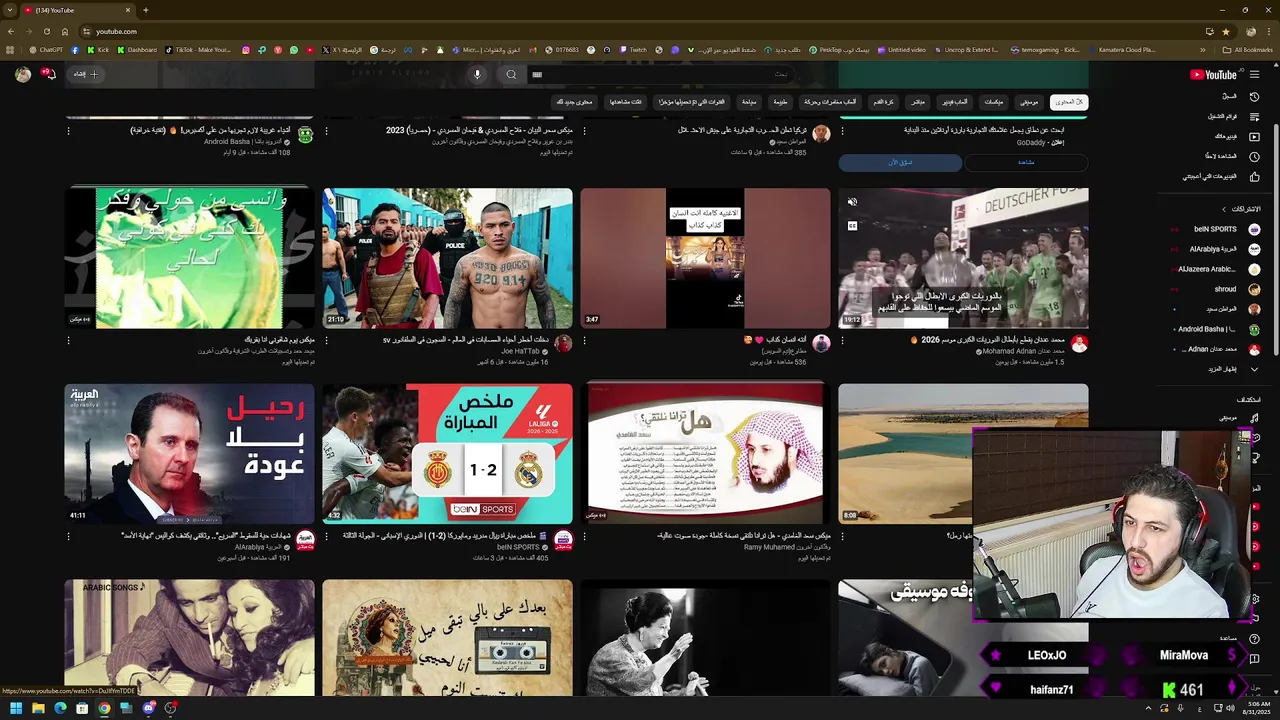Unmute the Bundesliga preview video
Viewport: 1280px width, 720px height.
852,202
